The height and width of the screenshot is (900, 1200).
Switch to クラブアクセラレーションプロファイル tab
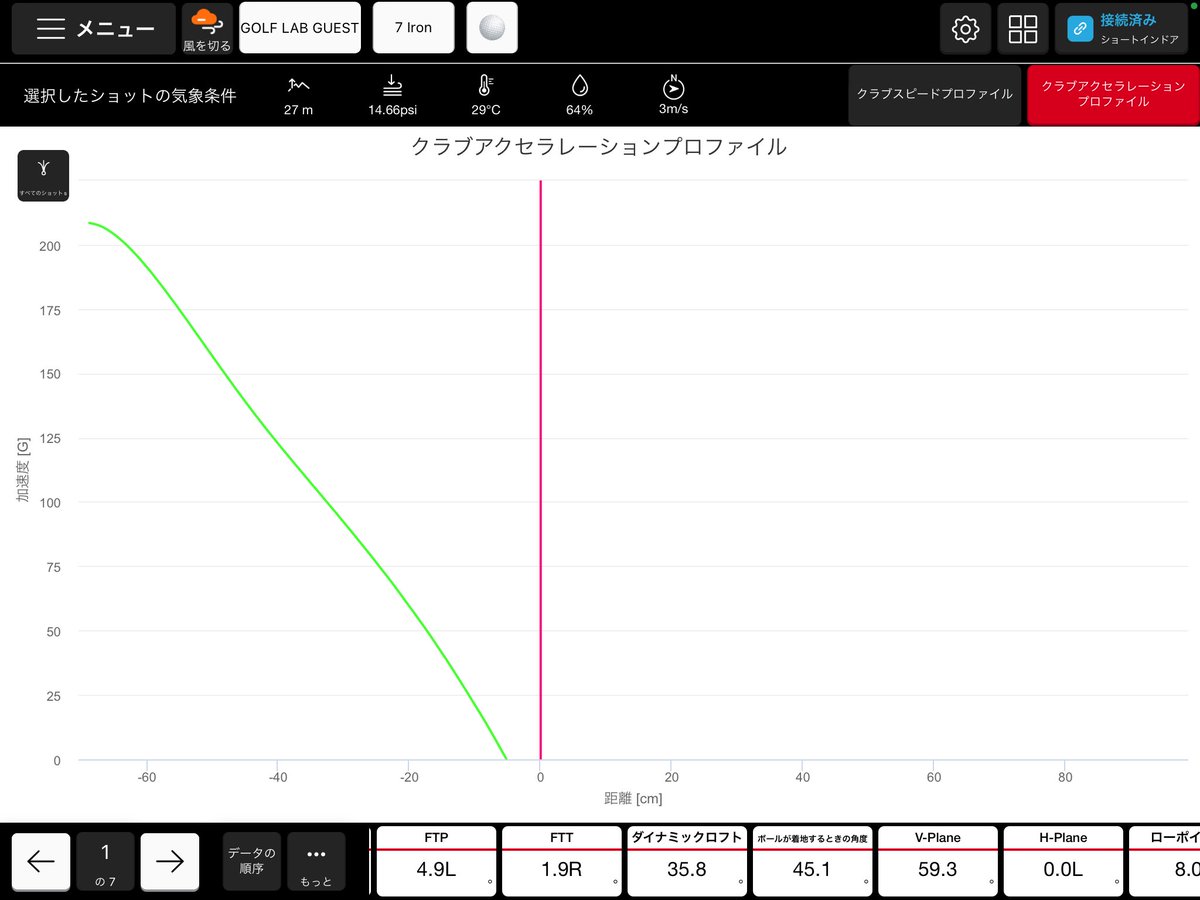pos(1112,95)
